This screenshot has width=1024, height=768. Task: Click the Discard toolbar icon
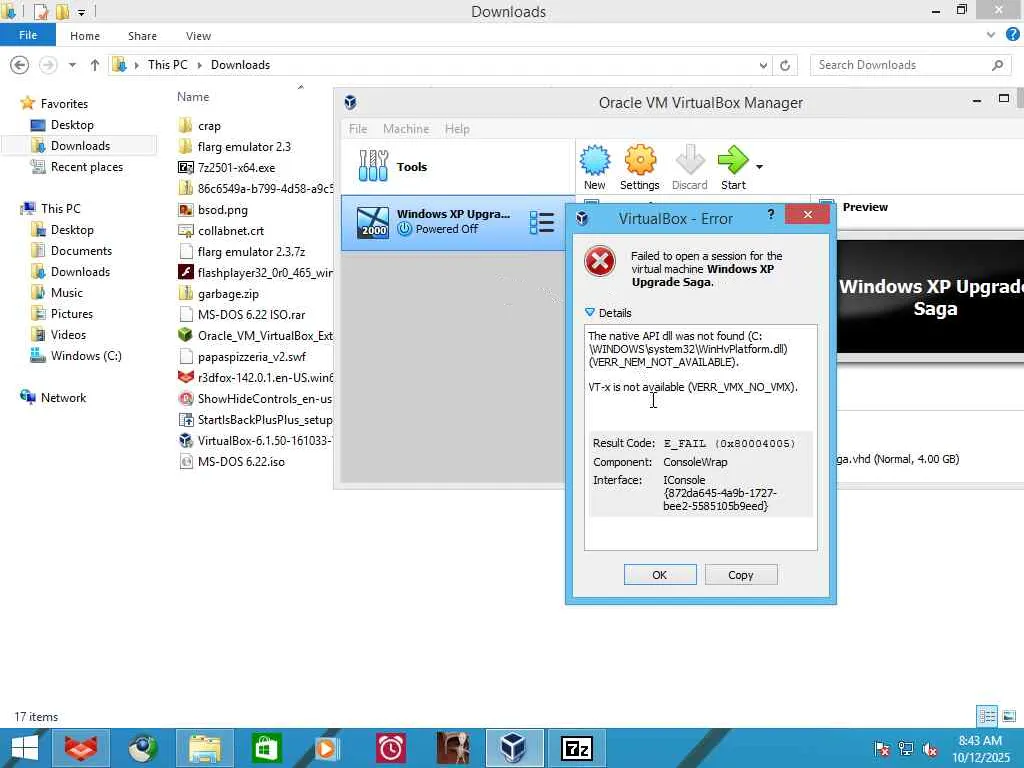690,167
